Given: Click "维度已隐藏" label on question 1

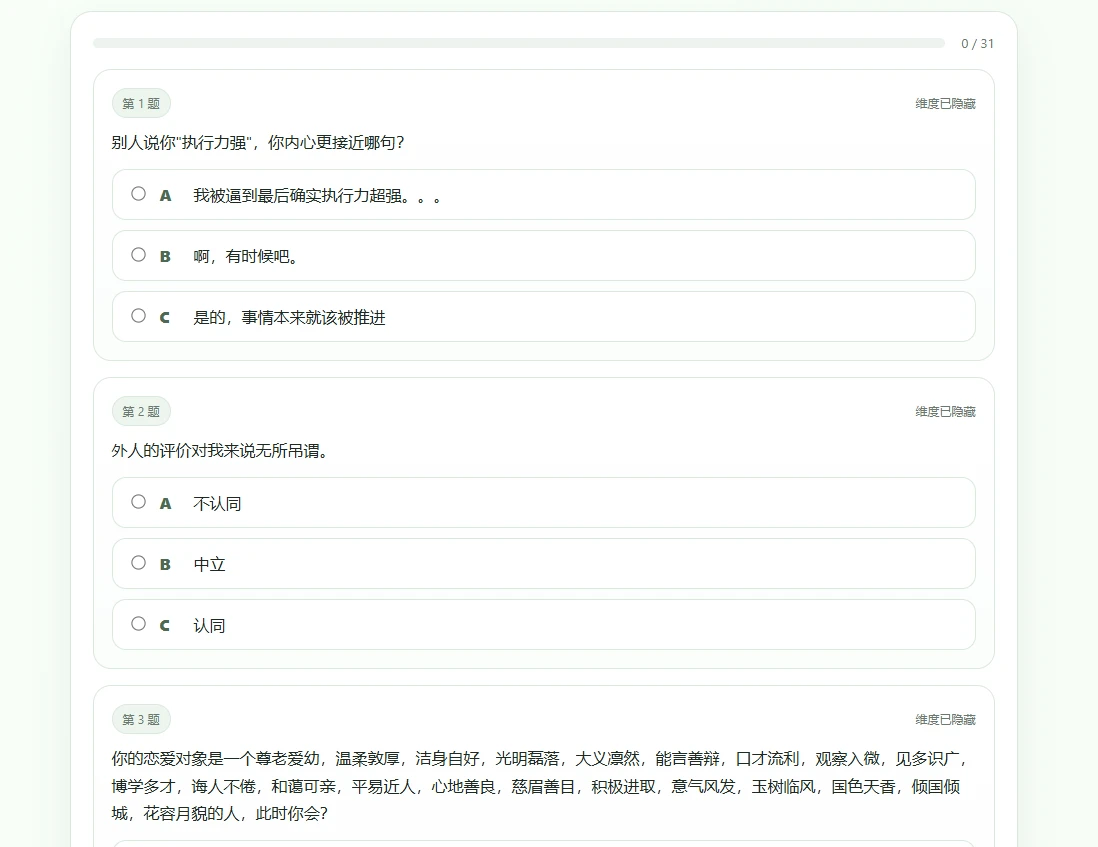Looking at the screenshot, I should click(944, 102).
